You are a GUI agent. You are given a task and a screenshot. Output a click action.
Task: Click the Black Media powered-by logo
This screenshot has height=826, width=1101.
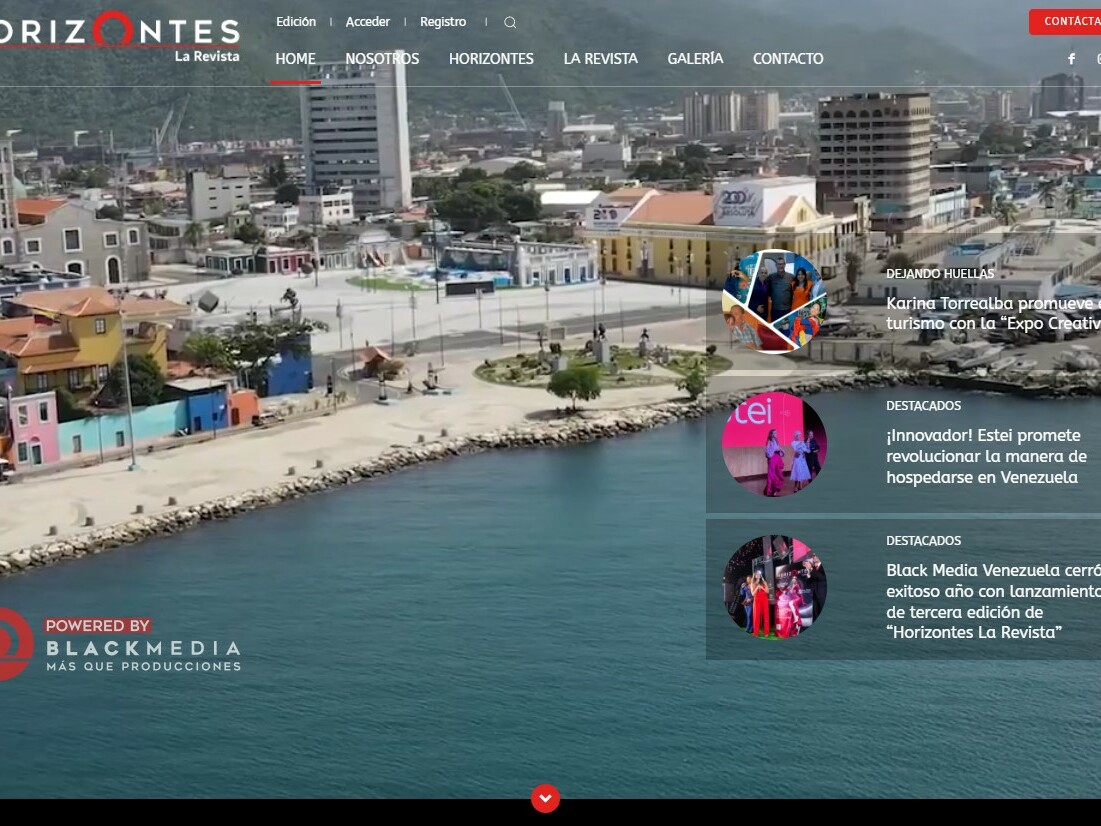[120, 645]
